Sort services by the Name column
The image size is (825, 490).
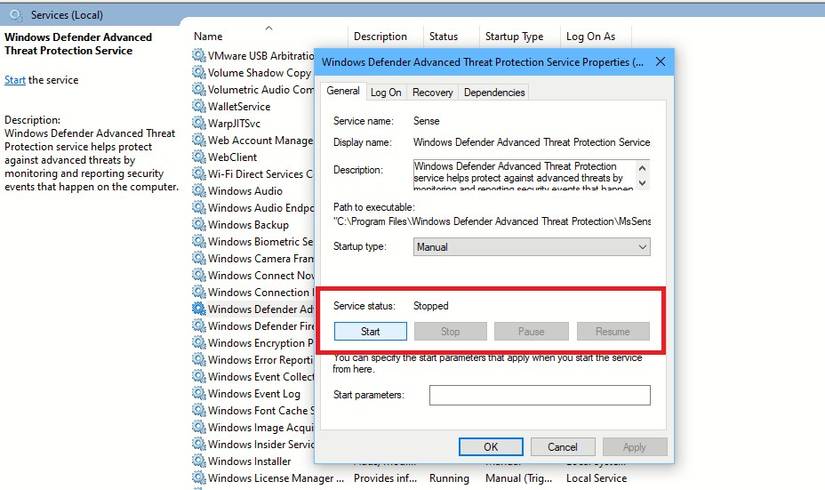pos(208,36)
